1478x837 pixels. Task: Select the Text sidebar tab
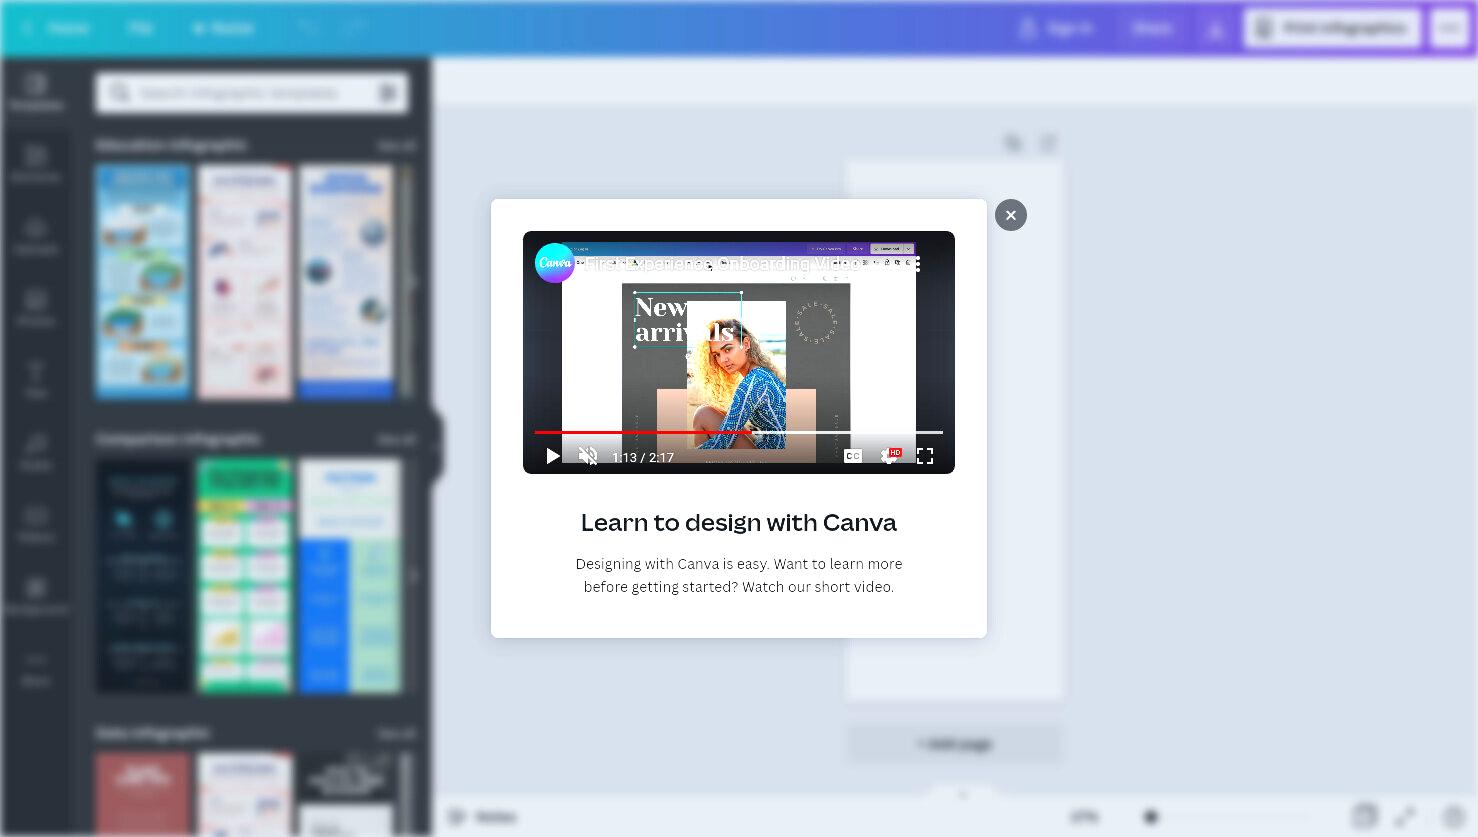click(36, 380)
